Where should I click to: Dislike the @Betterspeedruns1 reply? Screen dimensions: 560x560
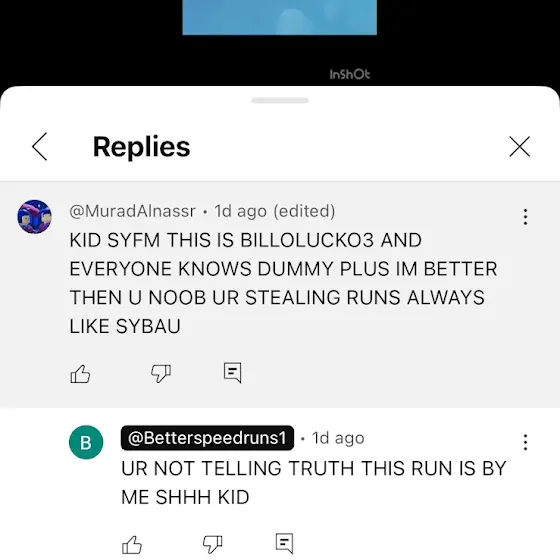[212, 545]
